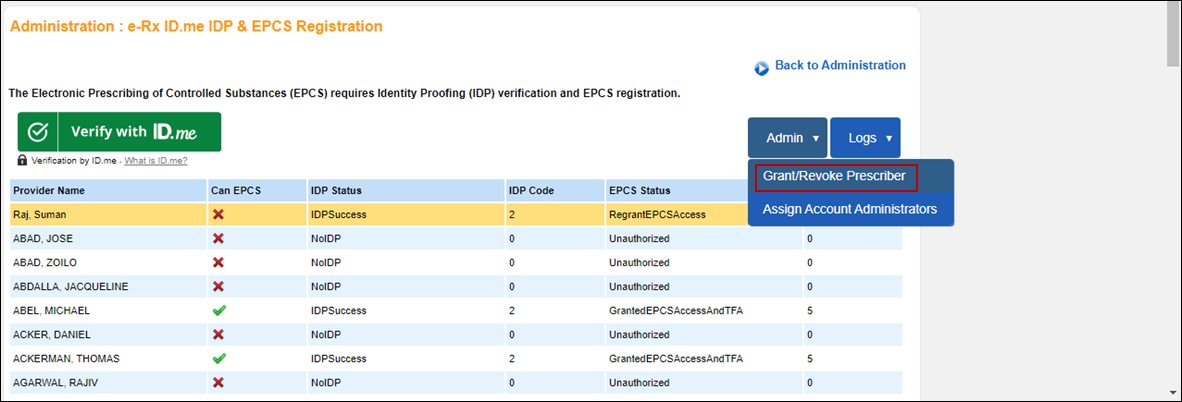
Task: Select the Provider Name column header
Action: (x=49, y=190)
